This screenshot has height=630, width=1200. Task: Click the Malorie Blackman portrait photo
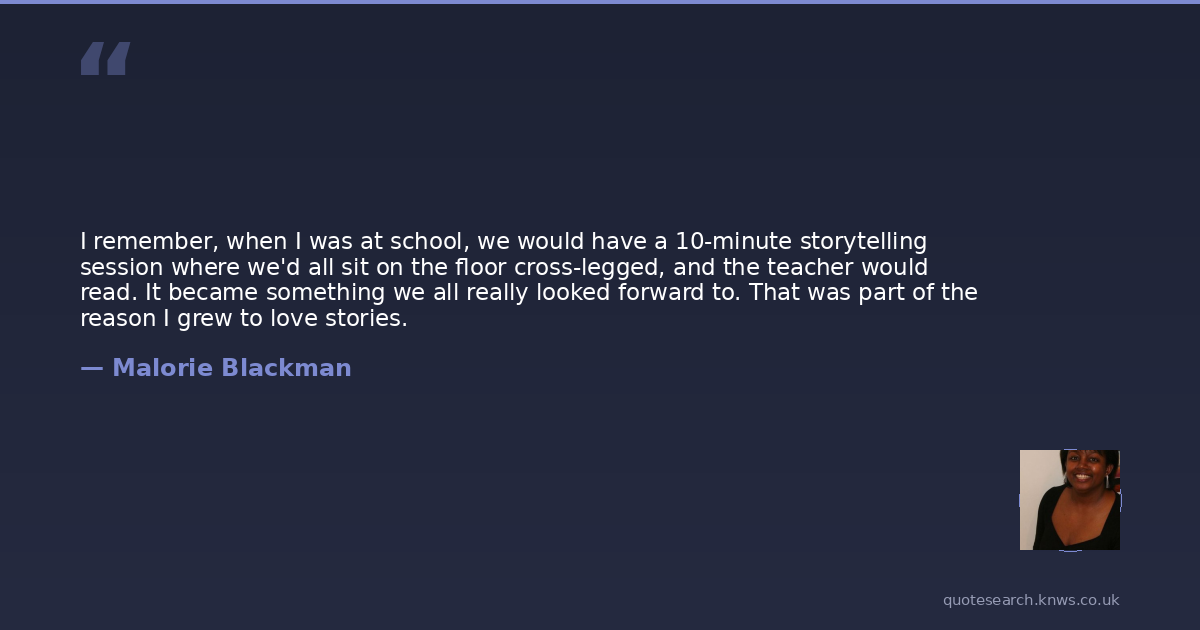click(1069, 500)
